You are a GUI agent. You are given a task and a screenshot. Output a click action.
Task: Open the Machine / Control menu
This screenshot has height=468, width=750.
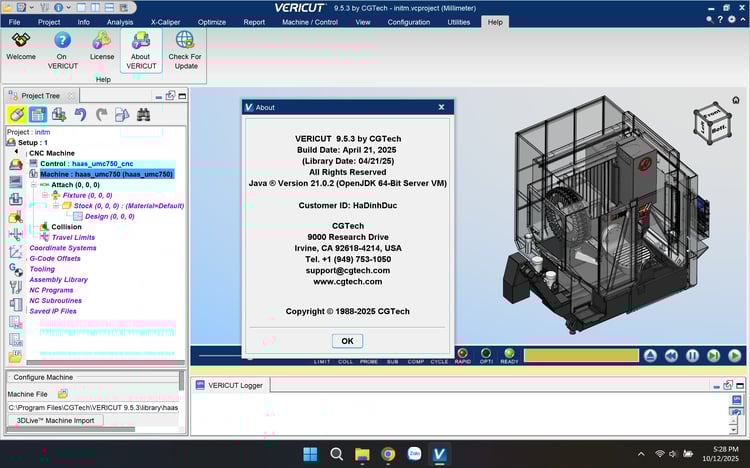(310, 22)
